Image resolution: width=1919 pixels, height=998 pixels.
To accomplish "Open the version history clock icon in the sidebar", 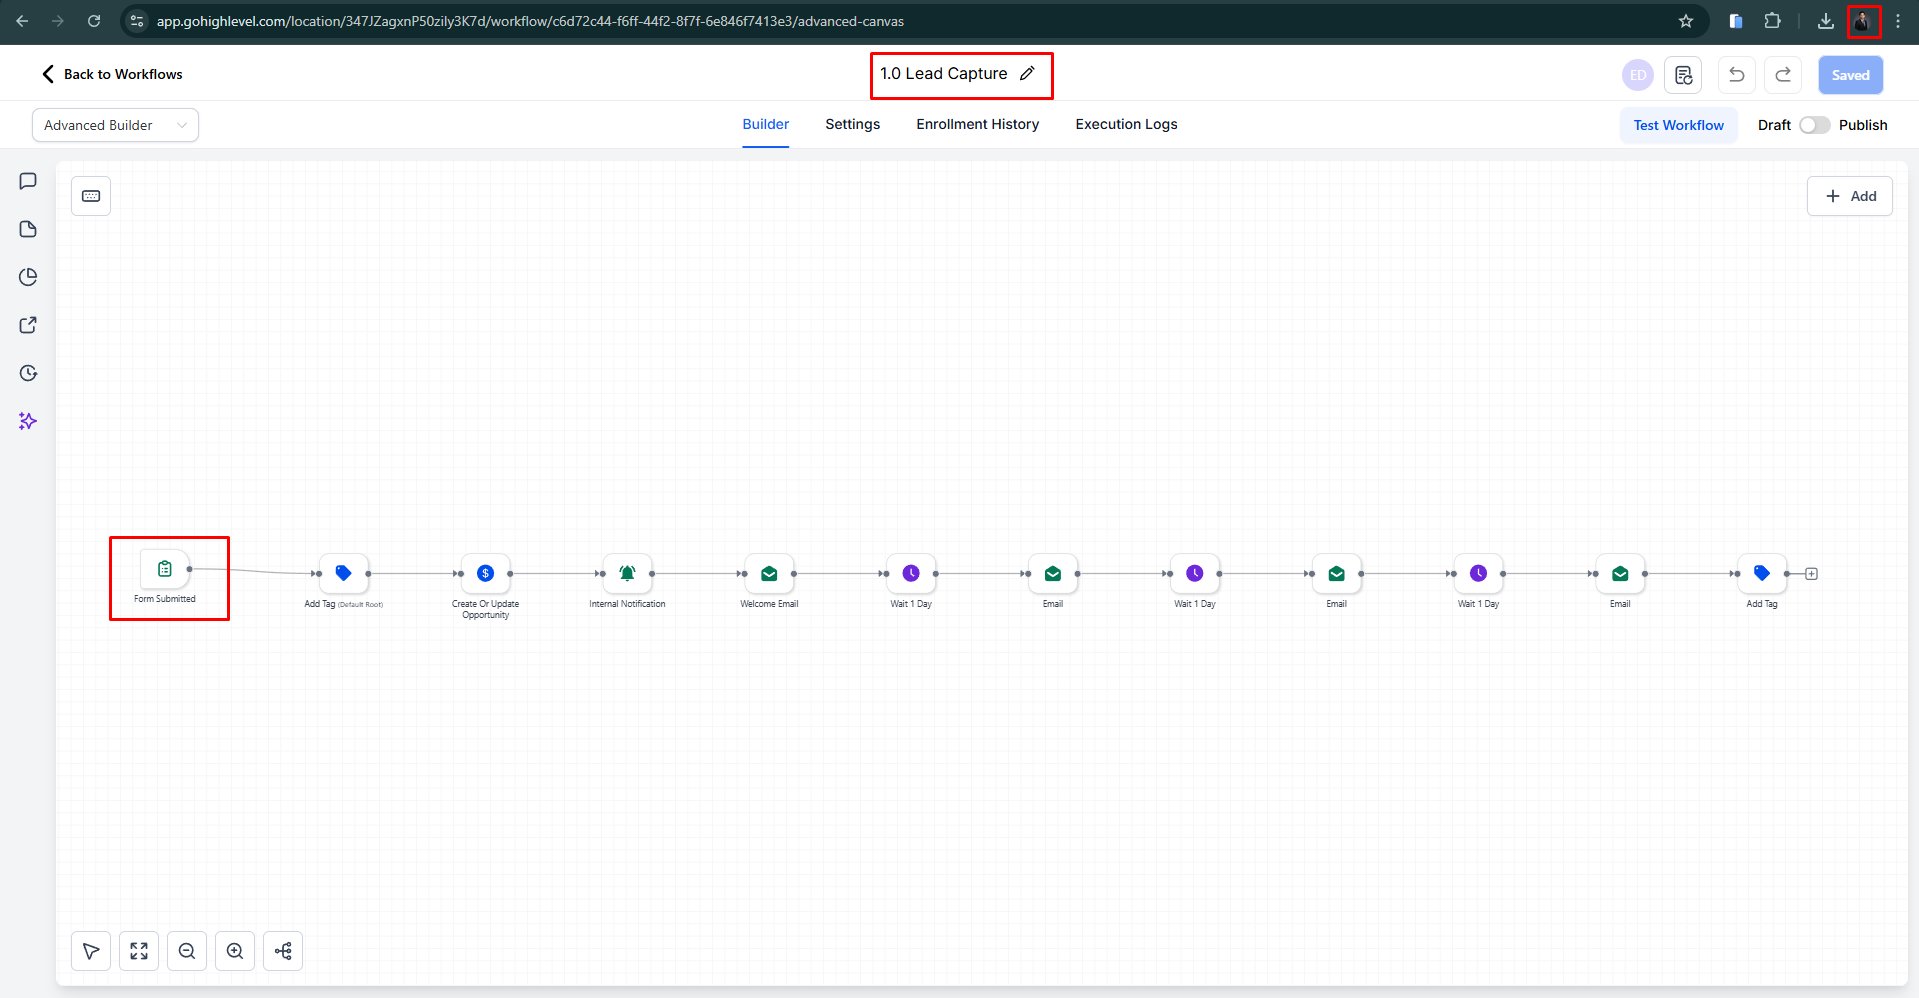I will [28, 373].
